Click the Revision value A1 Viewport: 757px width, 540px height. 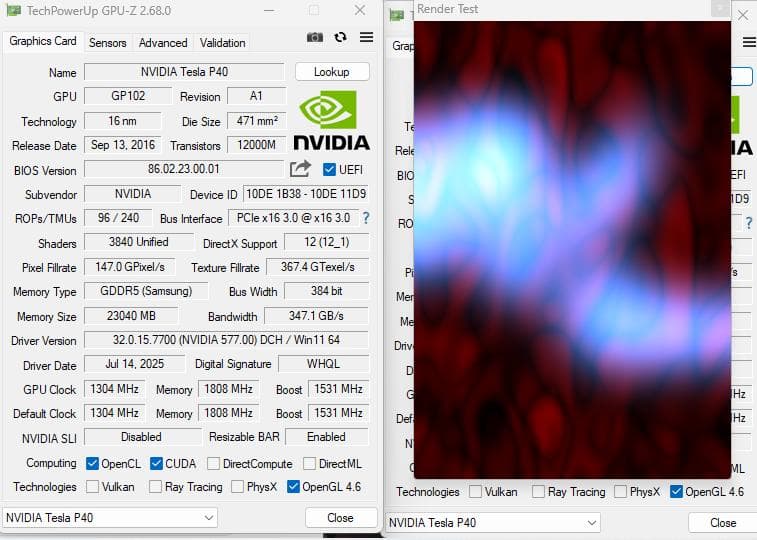[257, 96]
